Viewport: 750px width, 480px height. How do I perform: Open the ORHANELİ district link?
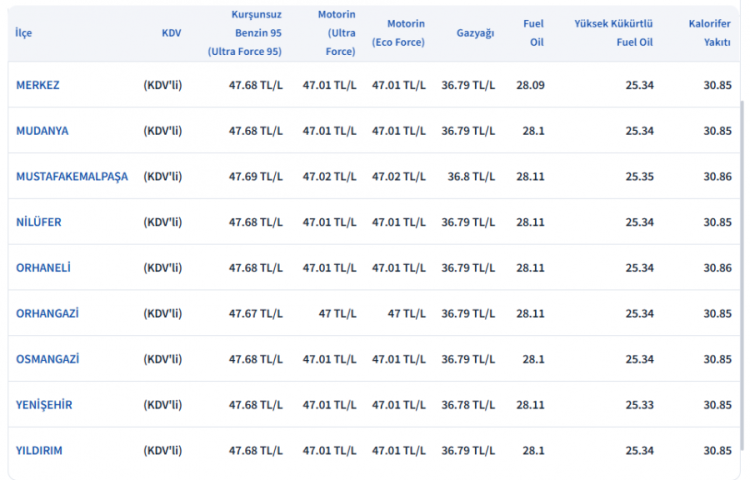point(43,268)
